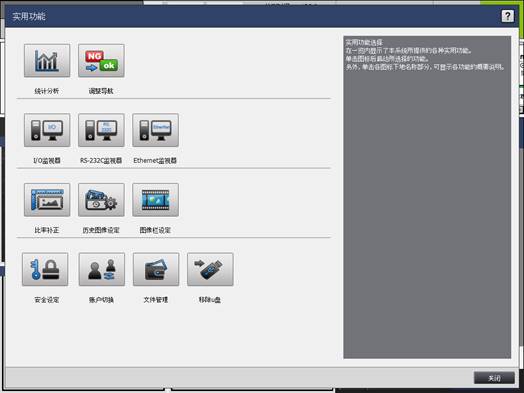524x393 pixels.
Task: Open the 账户切换 user switch icon
Action: click(102, 269)
